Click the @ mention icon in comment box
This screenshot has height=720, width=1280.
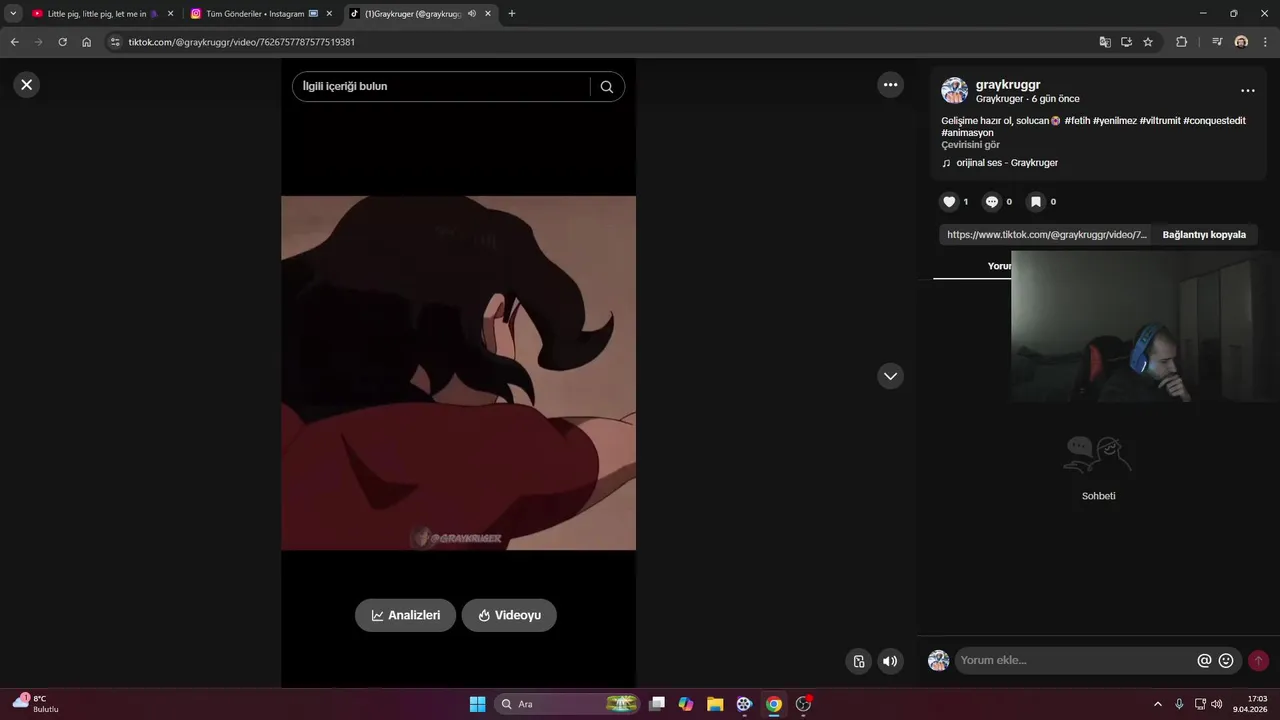click(x=1204, y=660)
